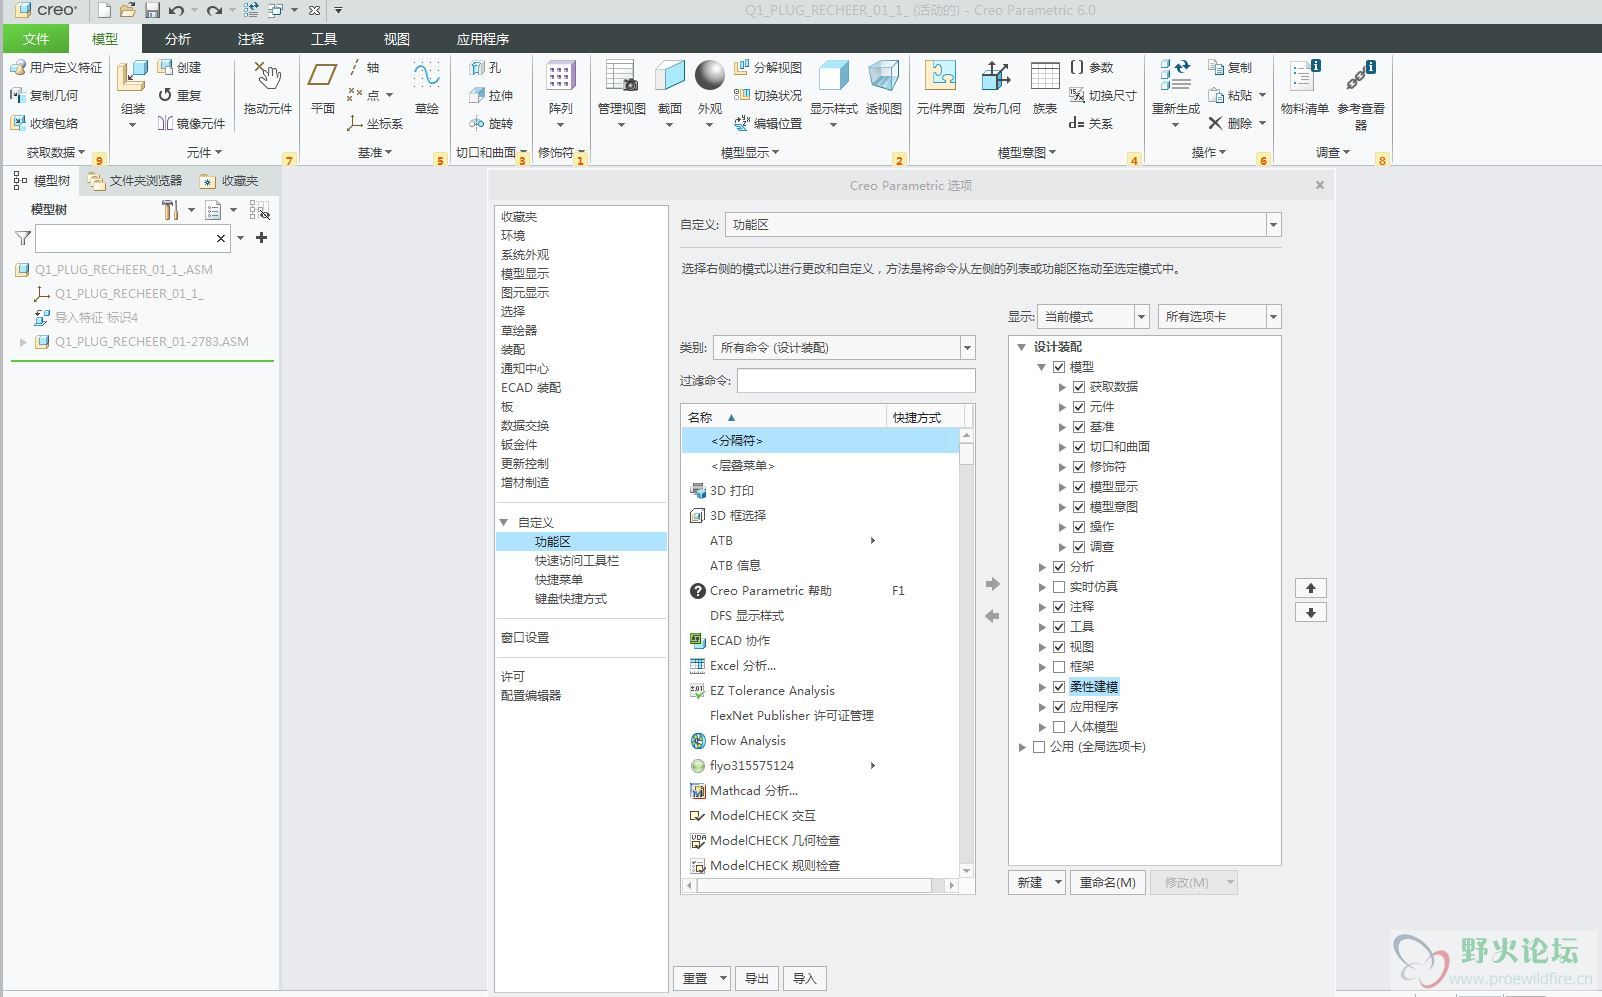
Task: Click the 拉伸 extrude tool
Action: [491, 95]
